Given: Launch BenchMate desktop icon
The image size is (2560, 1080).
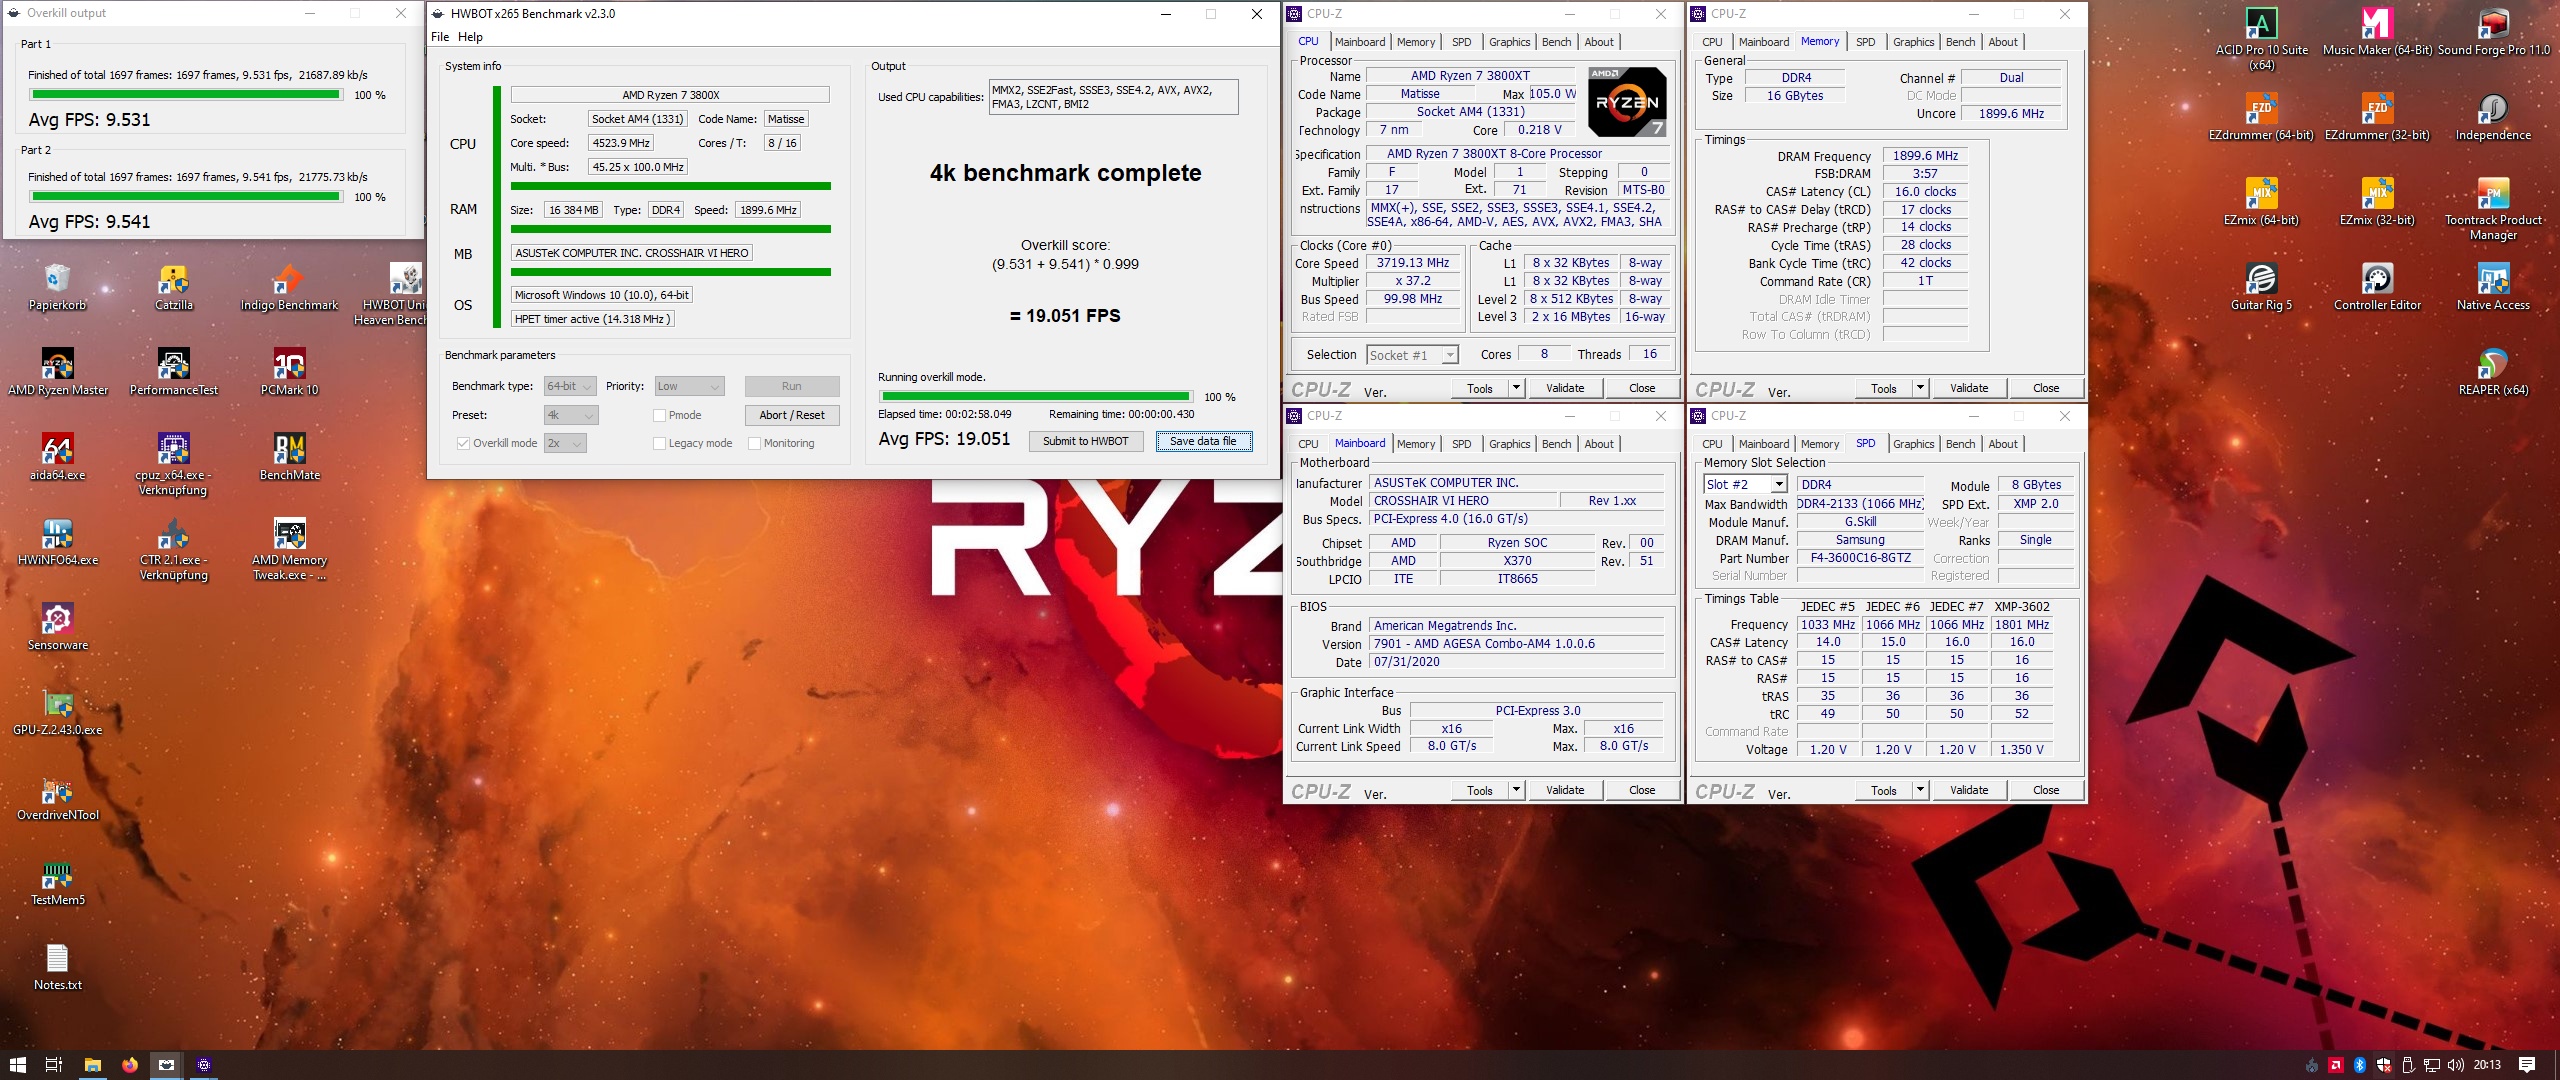Looking at the screenshot, I should 289,457.
